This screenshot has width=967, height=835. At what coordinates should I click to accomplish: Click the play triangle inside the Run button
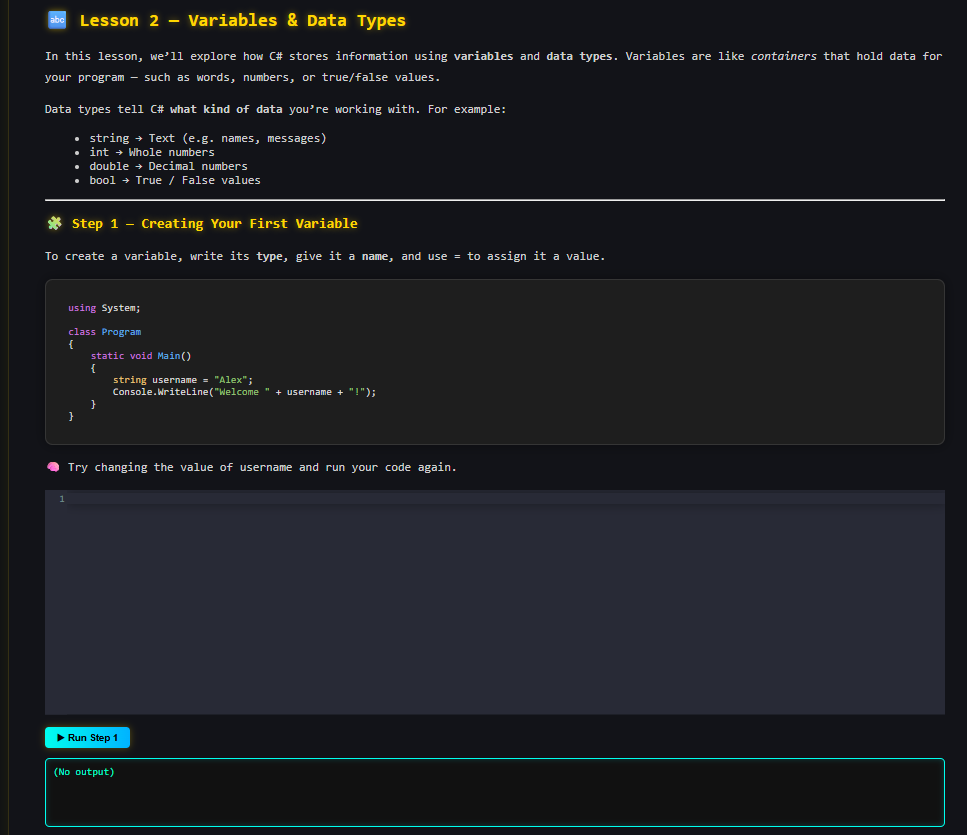pyautogui.click(x=61, y=737)
